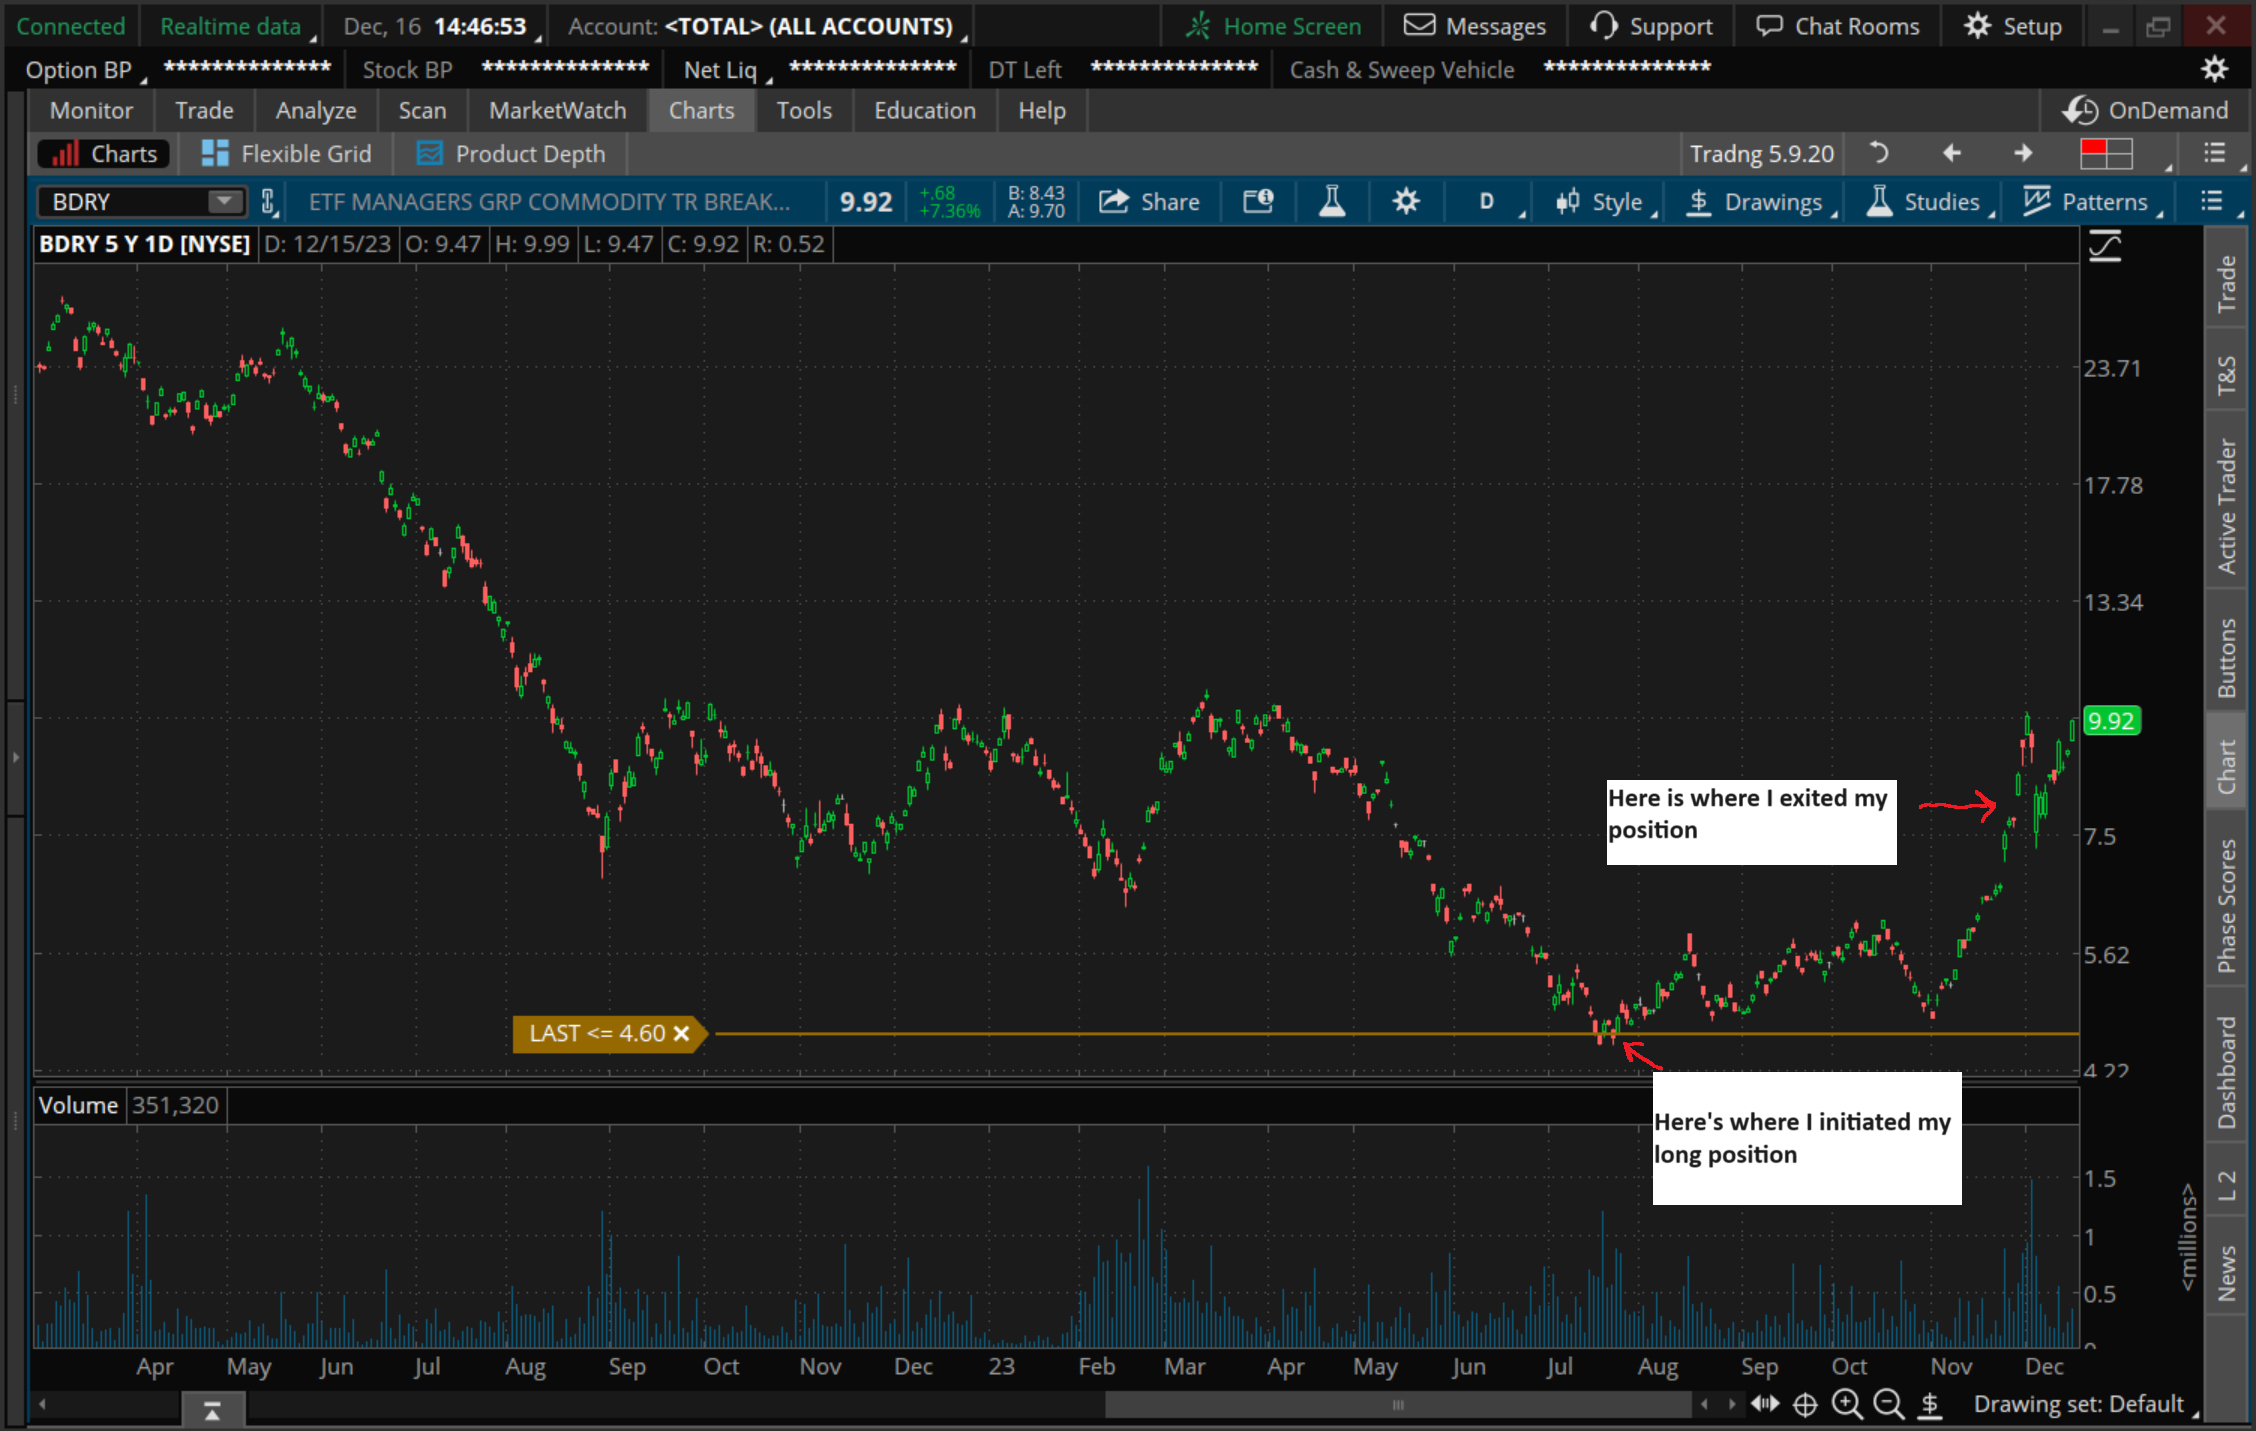2256x1431 pixels.
Task: Toggle the chart scale mode icon
Action: tap(2105, 246)
